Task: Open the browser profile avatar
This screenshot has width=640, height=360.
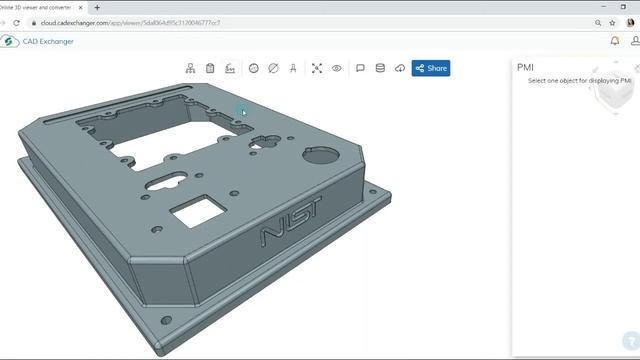Action: click(631, 23)
